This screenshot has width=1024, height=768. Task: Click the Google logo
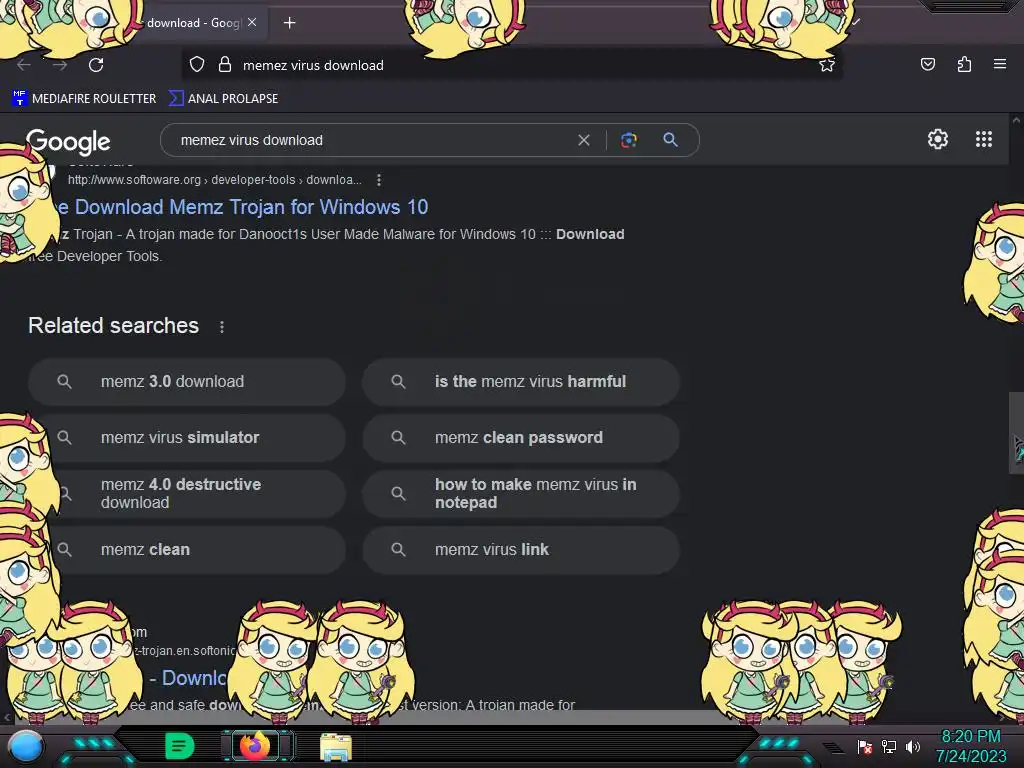[x=68, y=142]
